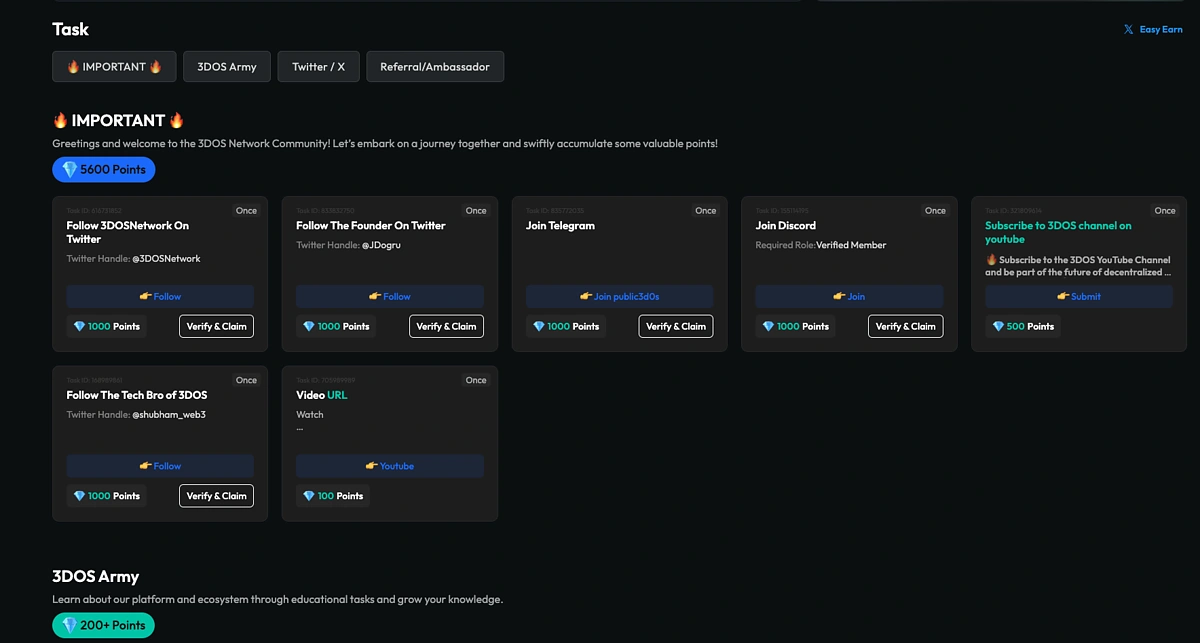
Task: Click the Join button in the Discord card
Action: coord(849,296)
